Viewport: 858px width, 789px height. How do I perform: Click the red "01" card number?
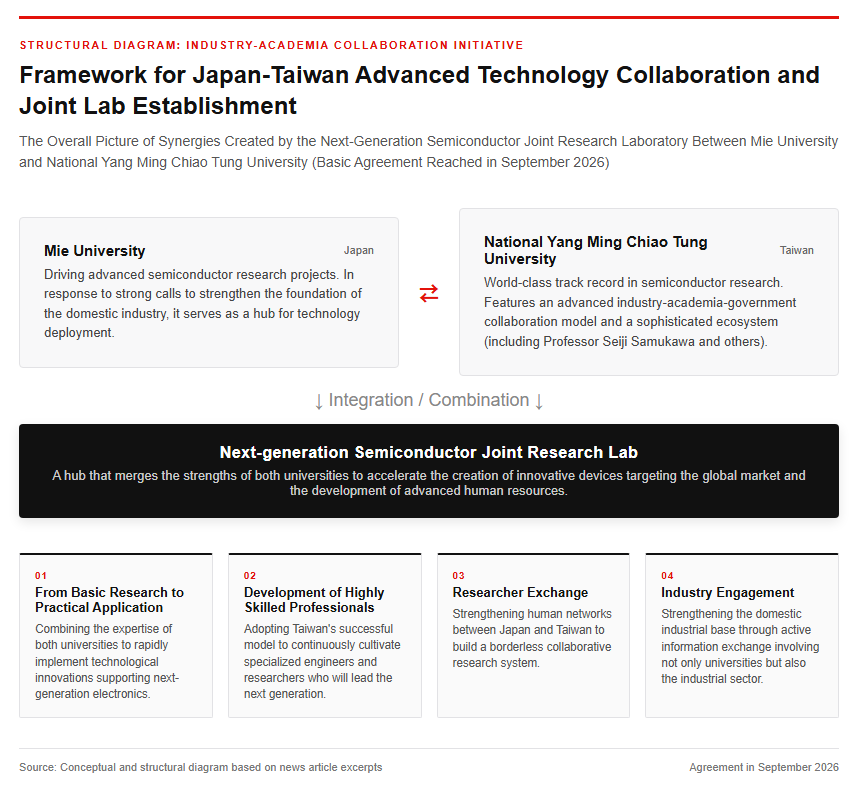click(41, 576)
